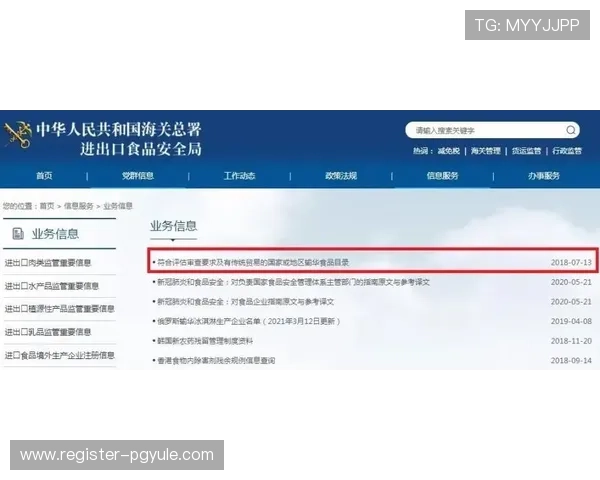Open sidebar item 进出口水产品监管重要信息

pyautogui.click(x=52, y=286)
